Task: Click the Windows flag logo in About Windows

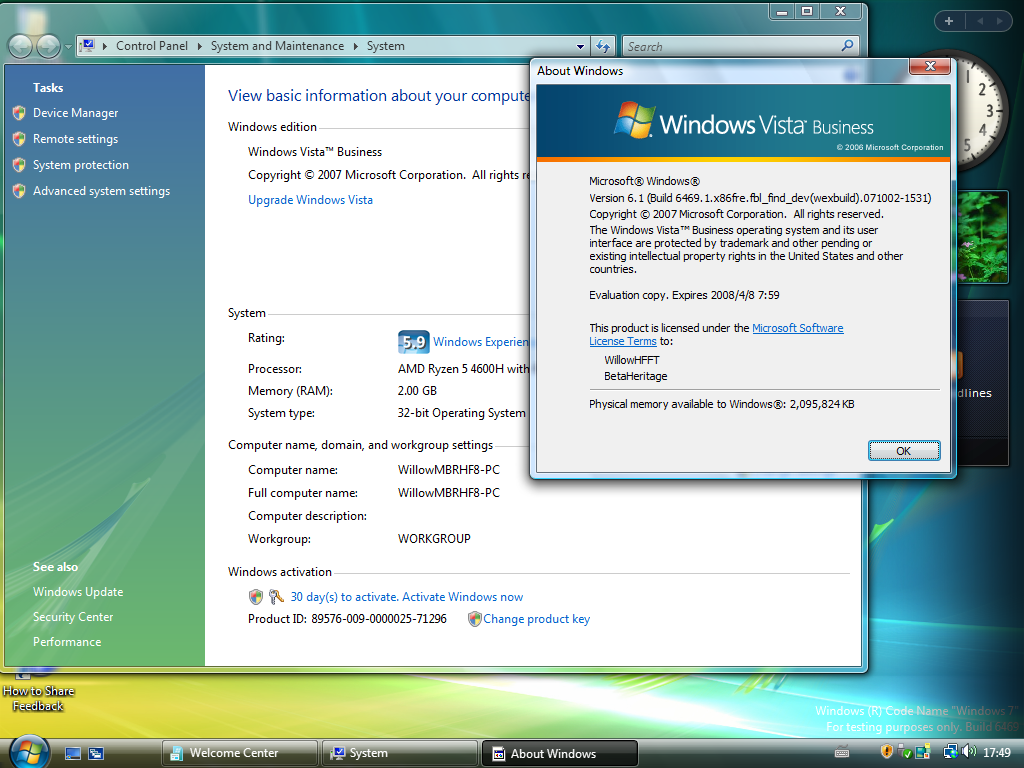Action: pos(633,120)
